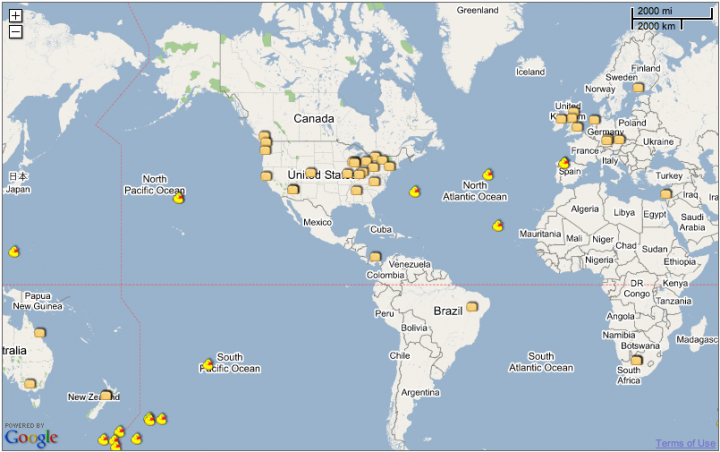
Task: Select the duck in North Pacific Ocean
Action: pyautogui.click(x=179, y=198)
